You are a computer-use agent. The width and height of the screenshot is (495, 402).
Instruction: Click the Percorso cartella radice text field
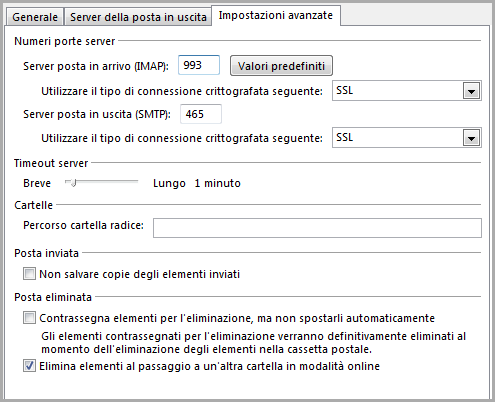coord(317,228)
